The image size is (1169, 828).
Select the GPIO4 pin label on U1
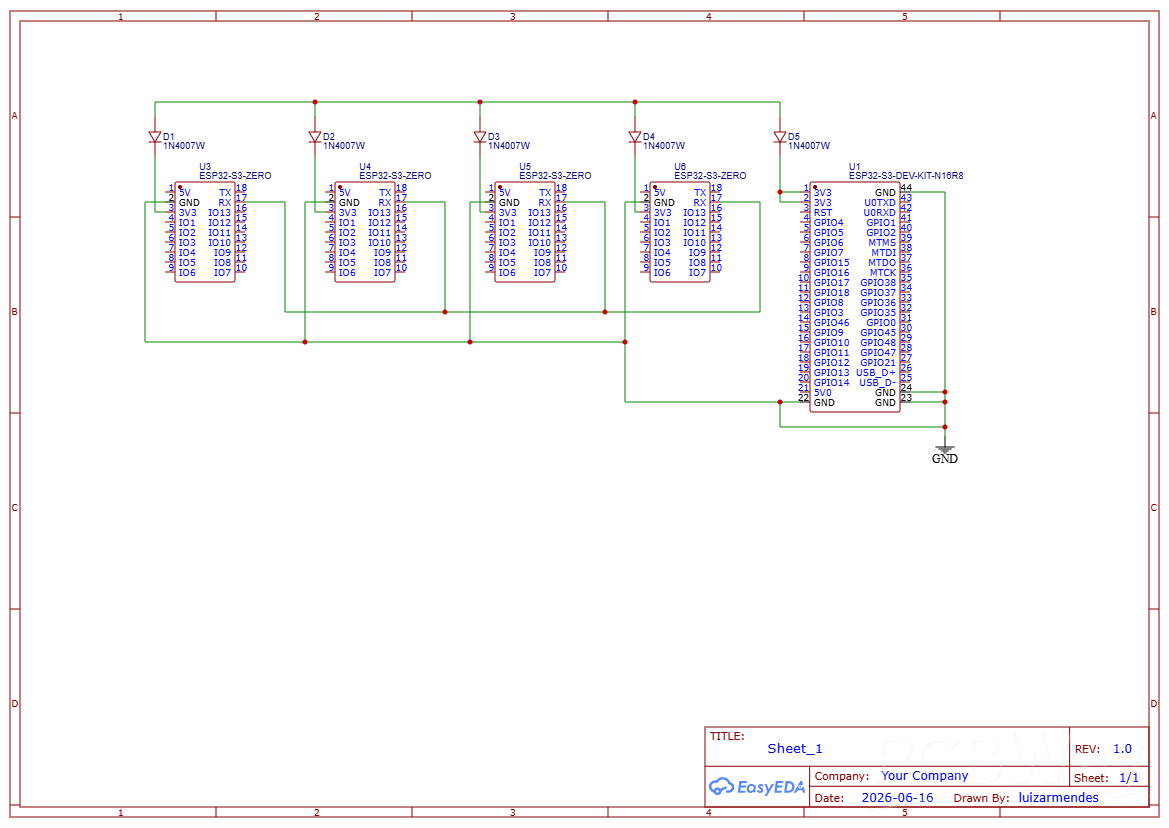tap(828, 223)
